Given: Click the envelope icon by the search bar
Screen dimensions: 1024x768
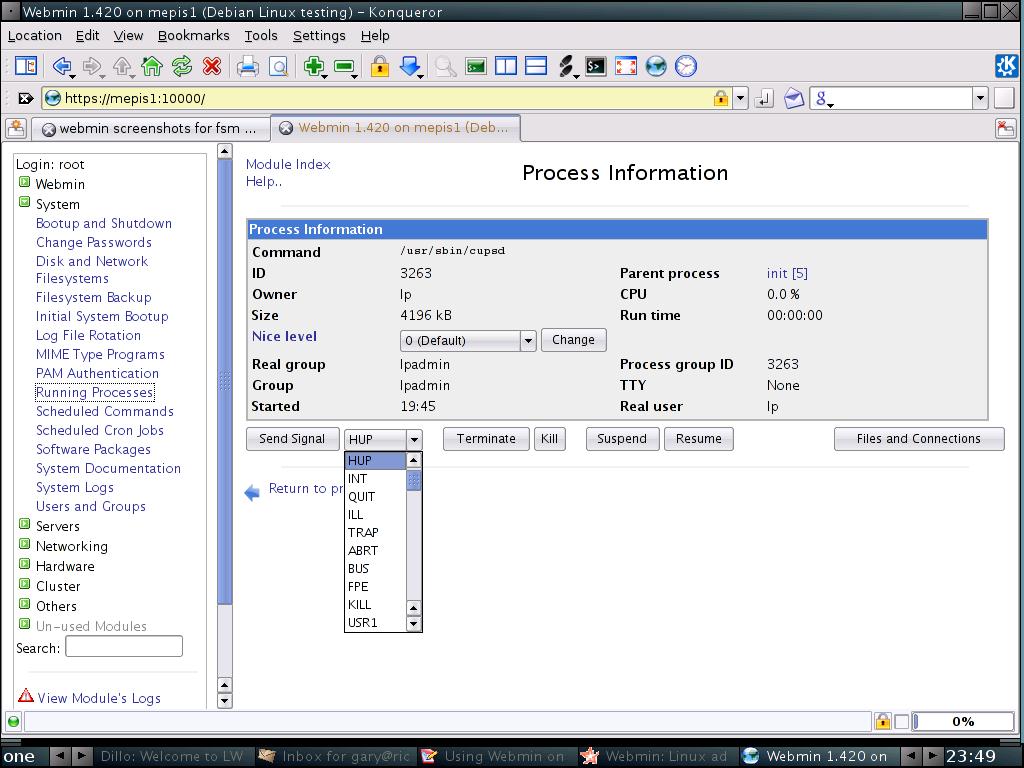Looking at the screenshot, I should tap(793, 99).
